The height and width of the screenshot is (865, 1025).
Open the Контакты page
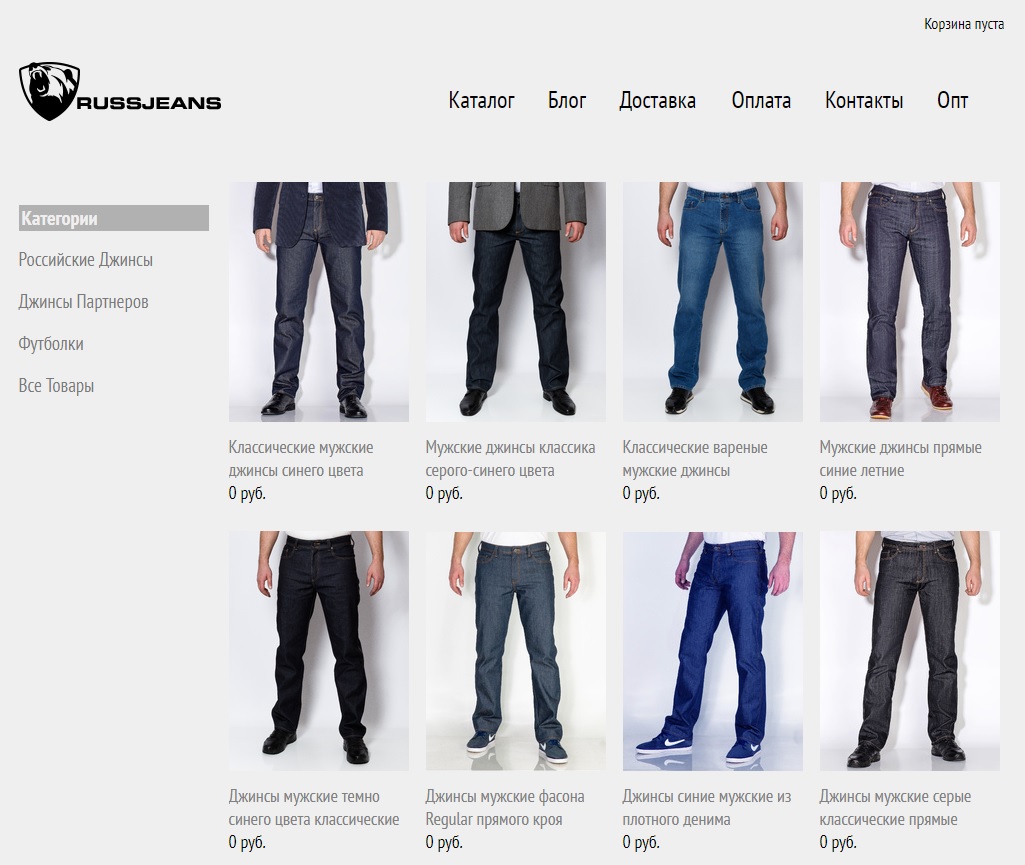864,101
